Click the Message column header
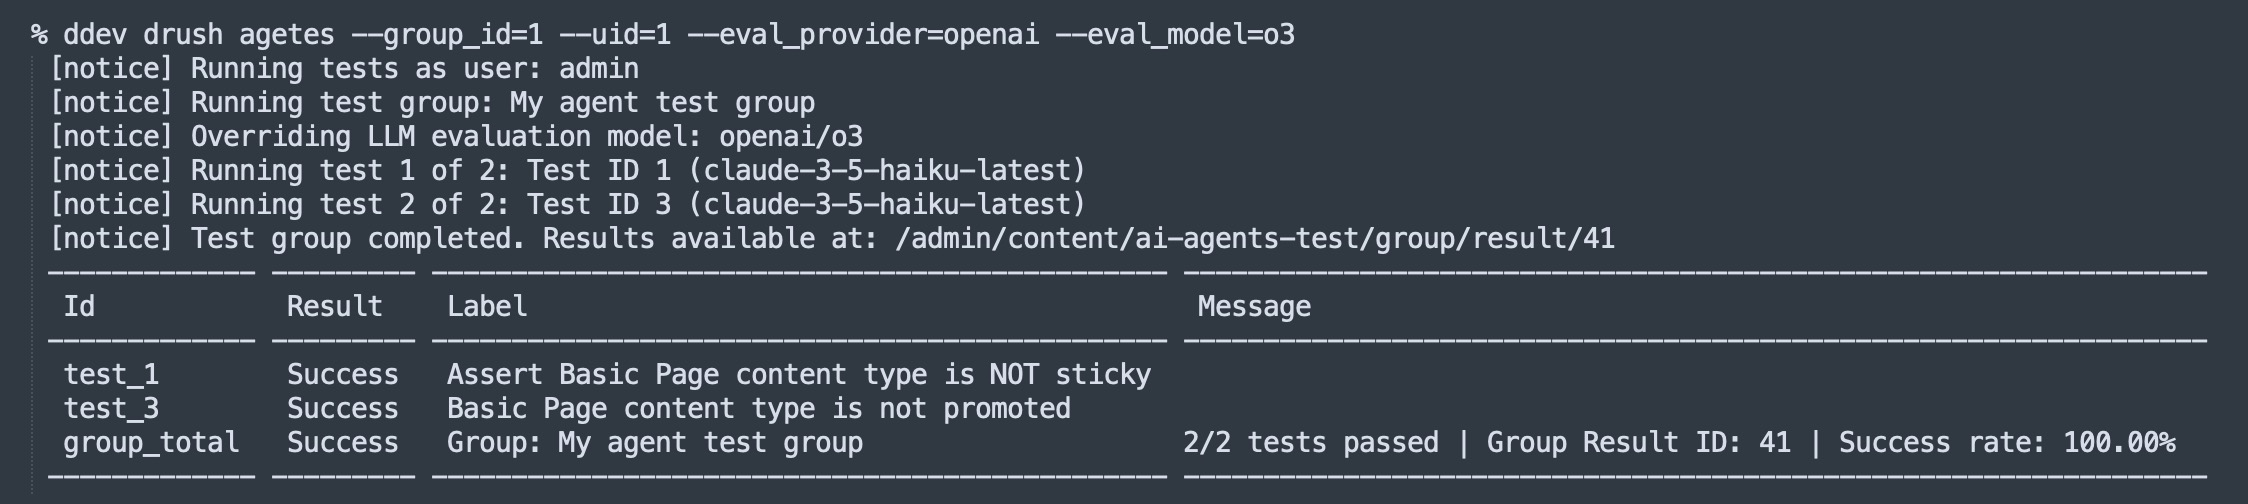Screen dimensions: 2248x504 pos(1254,306)
